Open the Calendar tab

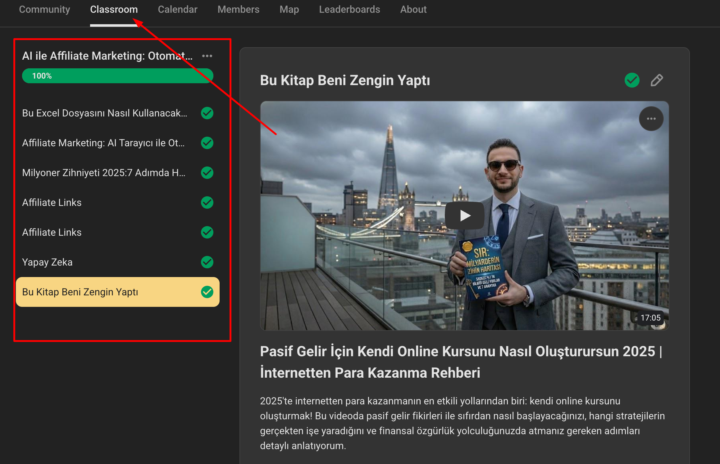pos(177,9)
